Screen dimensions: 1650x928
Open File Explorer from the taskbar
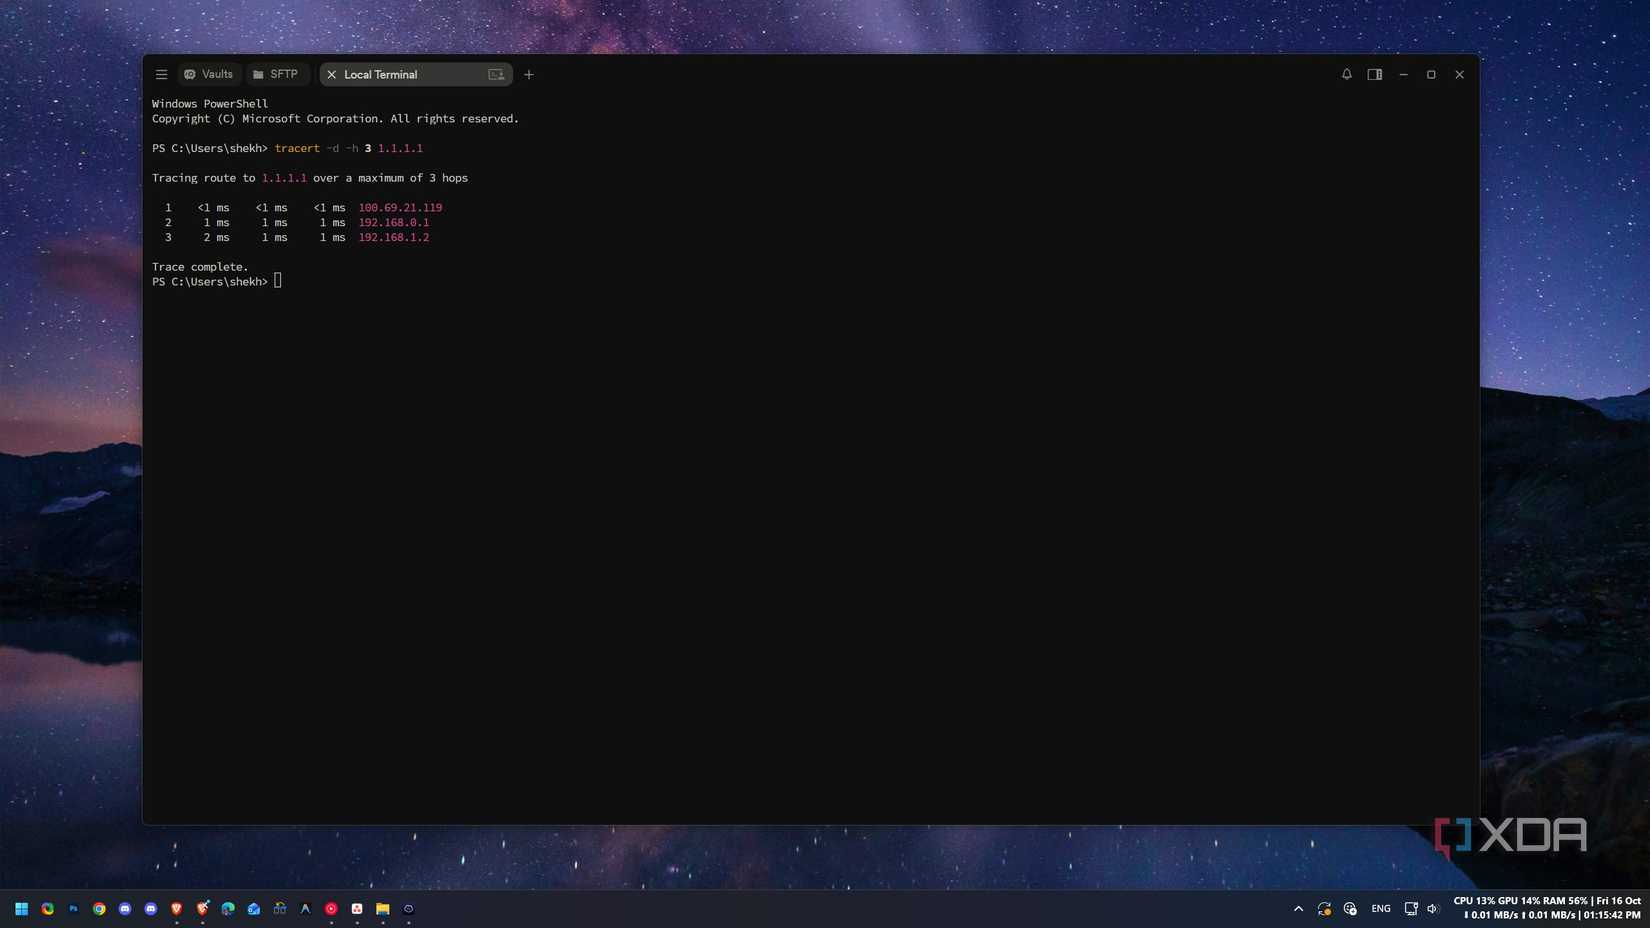[383, 909]
